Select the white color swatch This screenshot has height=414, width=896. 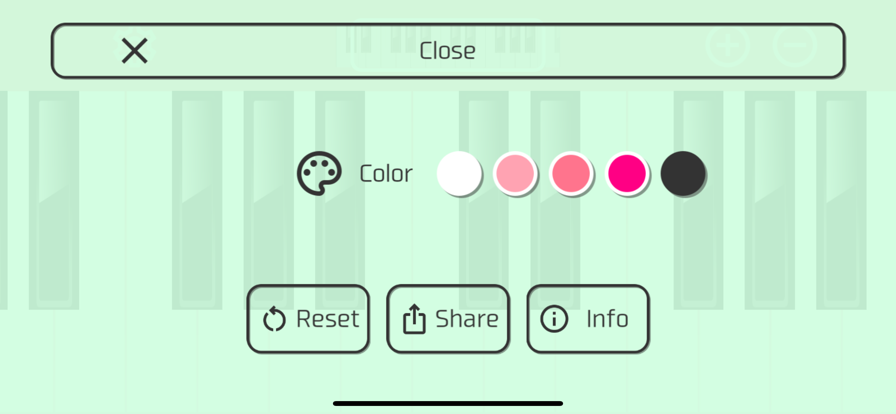pos(459,173)
